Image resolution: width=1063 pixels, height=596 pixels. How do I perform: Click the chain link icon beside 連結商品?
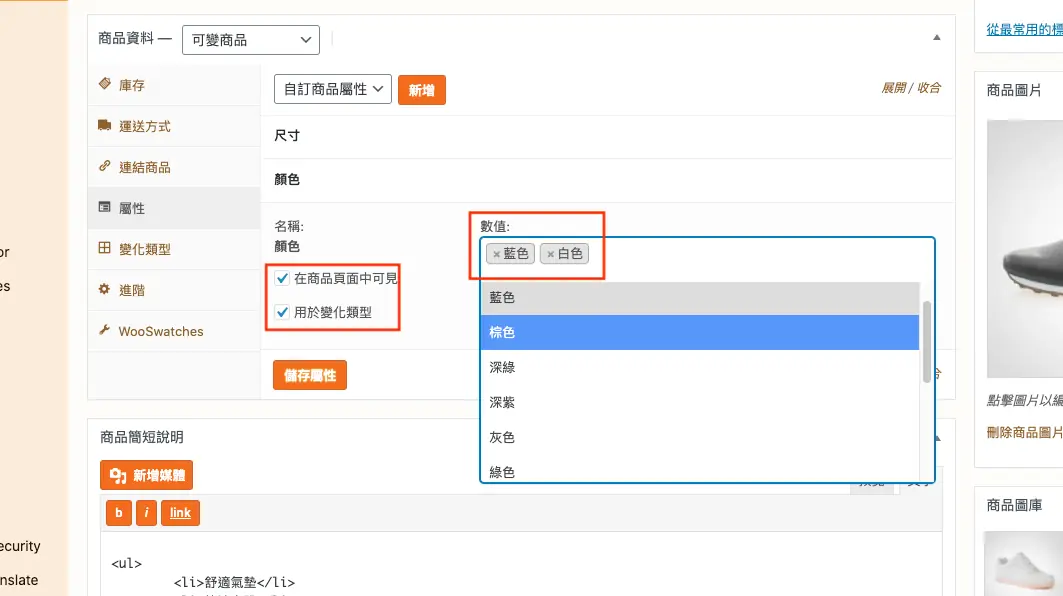(x=104, y=166)
